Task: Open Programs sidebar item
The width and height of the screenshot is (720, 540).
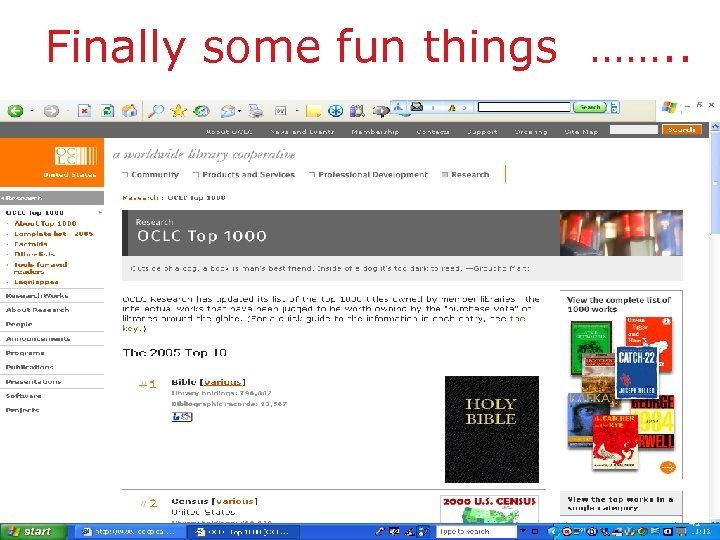Action: (25, 353)
